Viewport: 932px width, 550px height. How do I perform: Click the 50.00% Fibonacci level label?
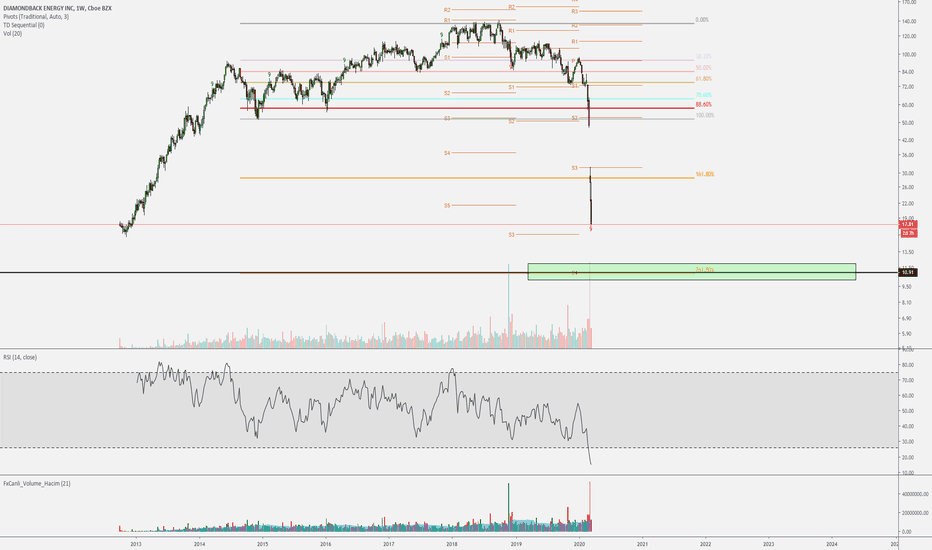tap(704, 68)
